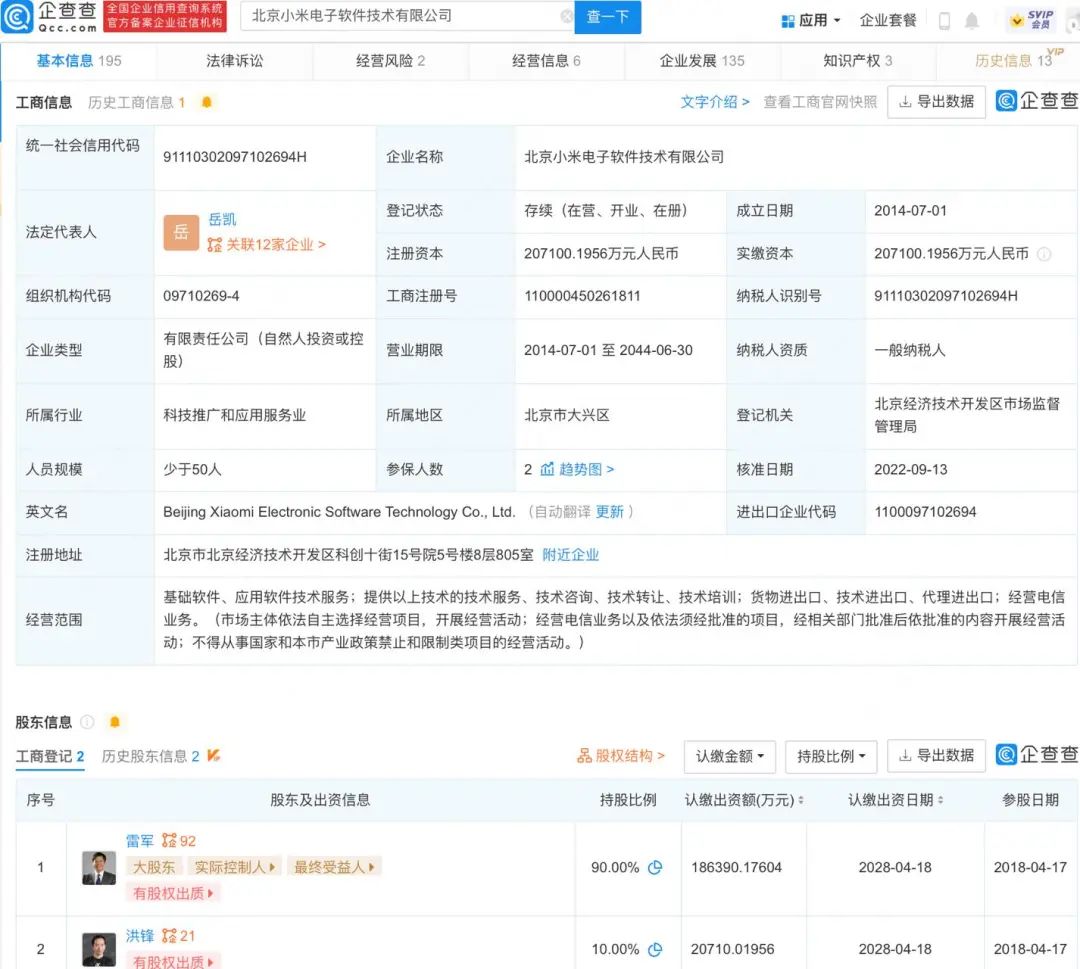Click 雷军's profile photo thumbnail
The width and height of the screenshot is (1080, 969).
98,868
